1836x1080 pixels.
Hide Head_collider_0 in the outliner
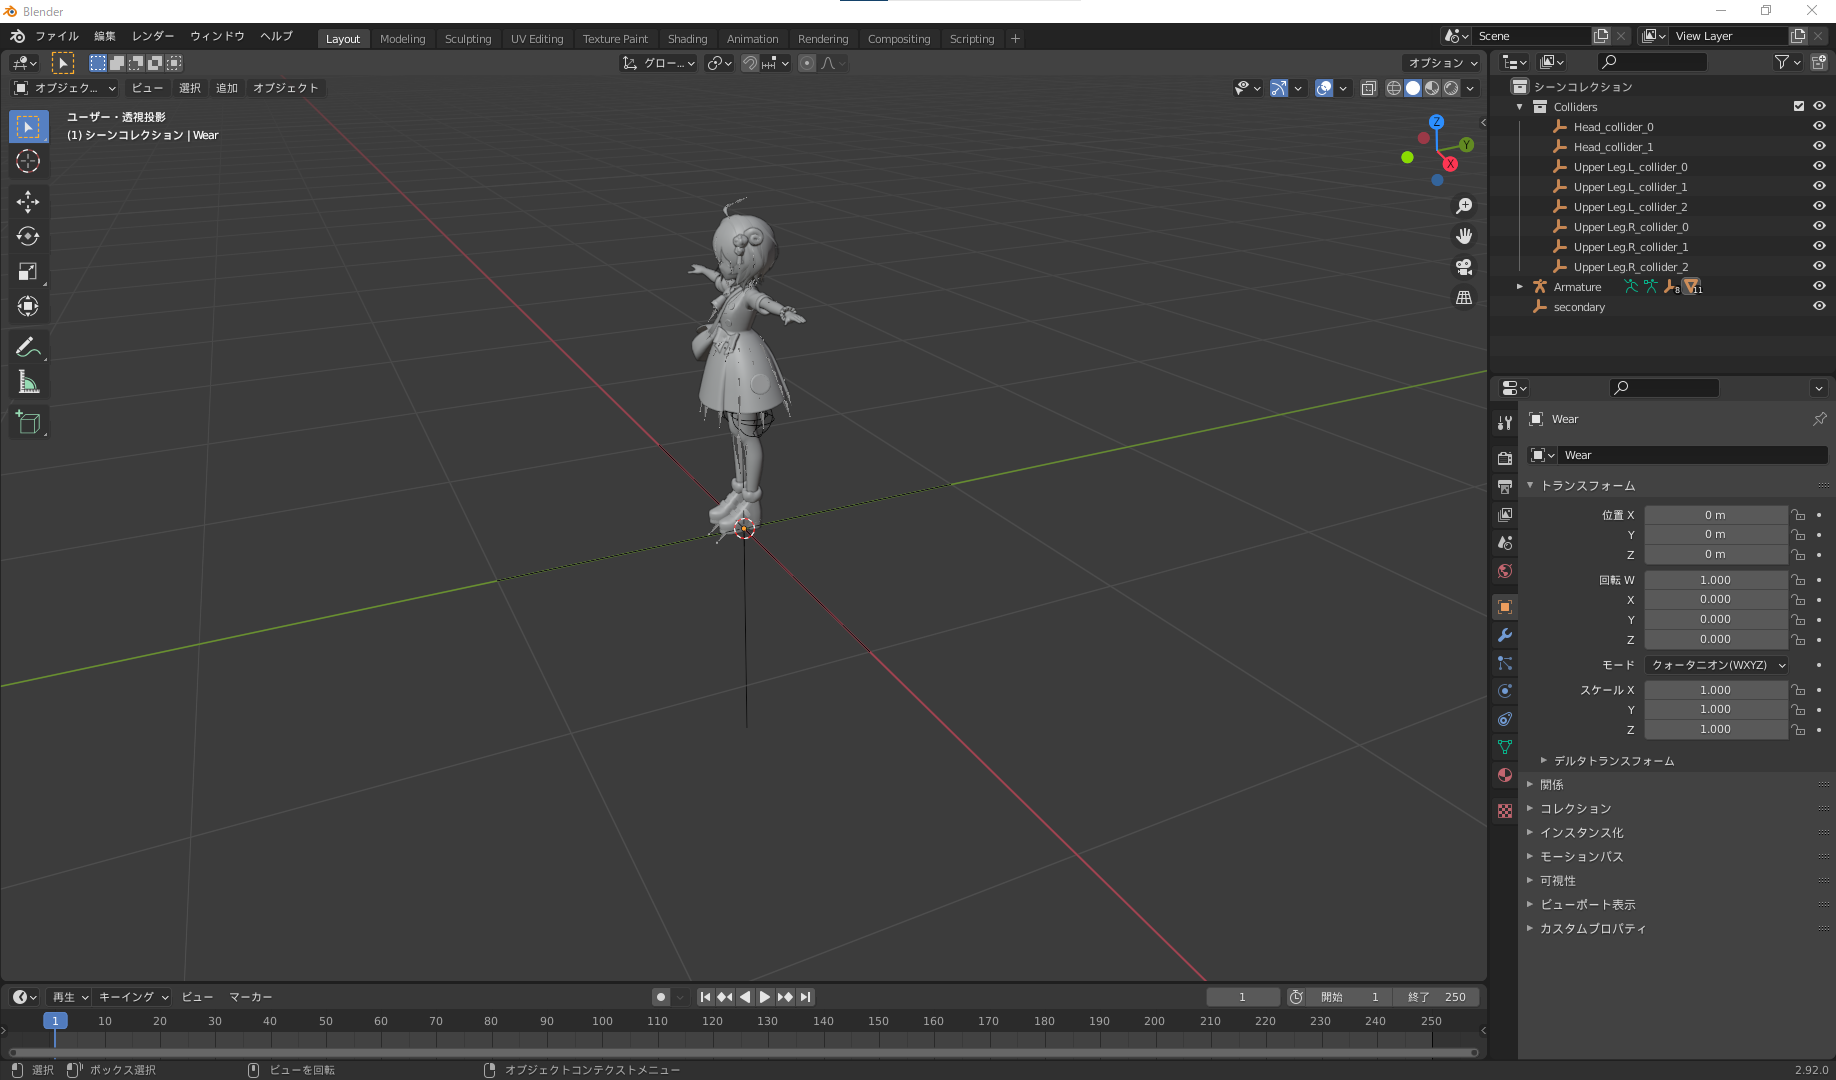[x=1819, y=127]
